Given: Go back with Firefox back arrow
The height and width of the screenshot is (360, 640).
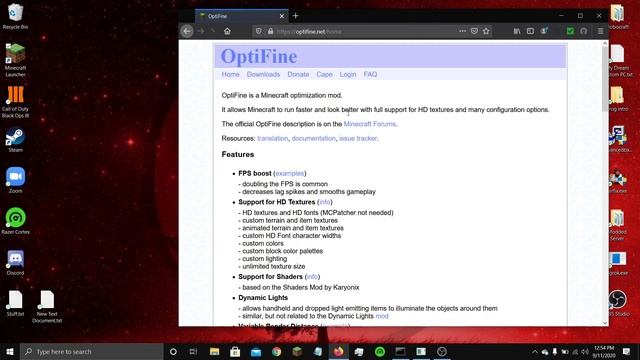Looking at the screenshot, I should coord(187,31).
